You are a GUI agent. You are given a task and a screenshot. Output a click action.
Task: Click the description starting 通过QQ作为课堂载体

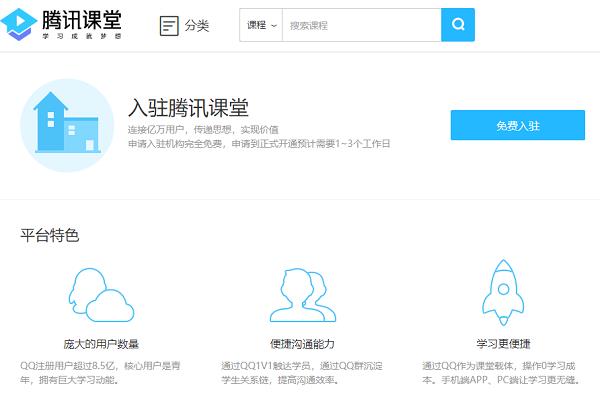[x=502, y=373]
